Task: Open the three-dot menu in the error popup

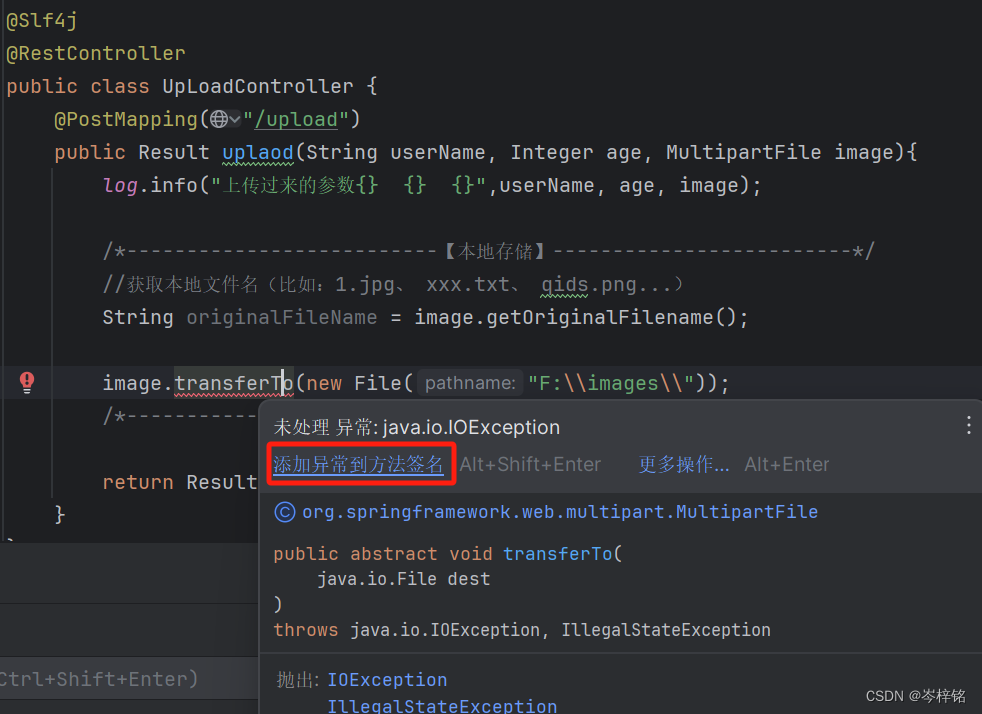Action: 968,426
